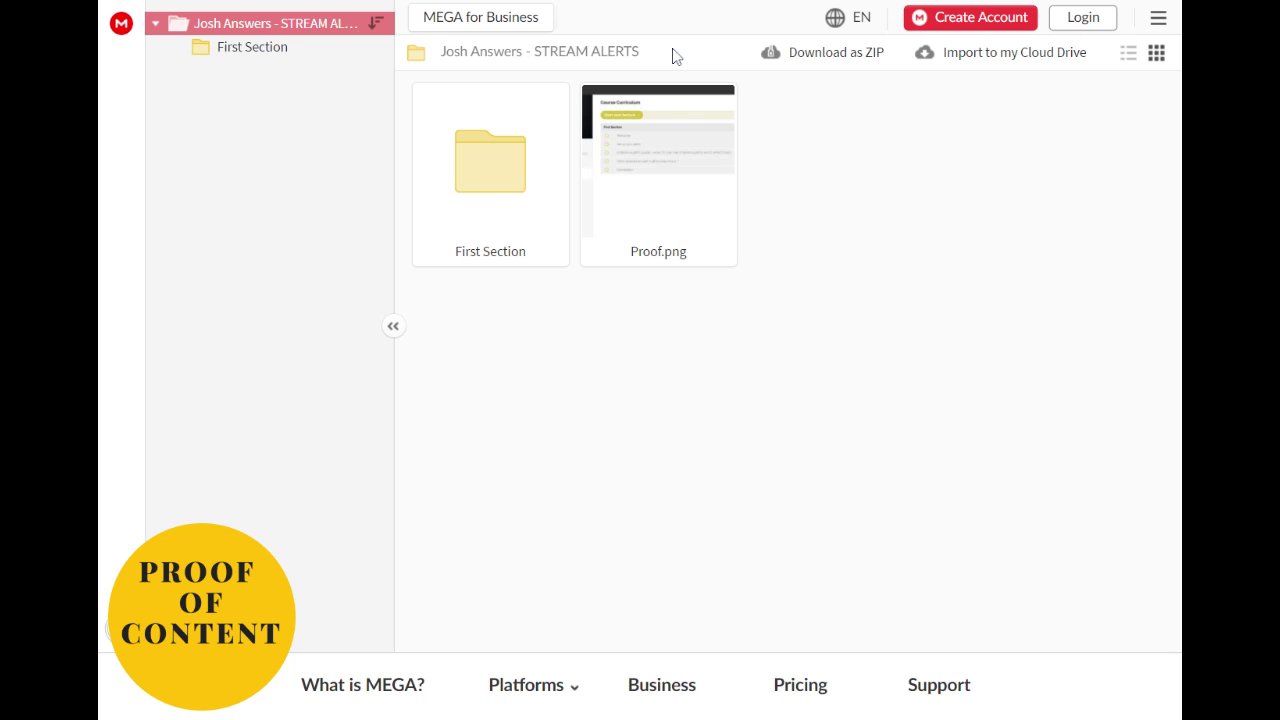
Task: Click Import to my Cloud Drive label
Action: [1014, 52]
